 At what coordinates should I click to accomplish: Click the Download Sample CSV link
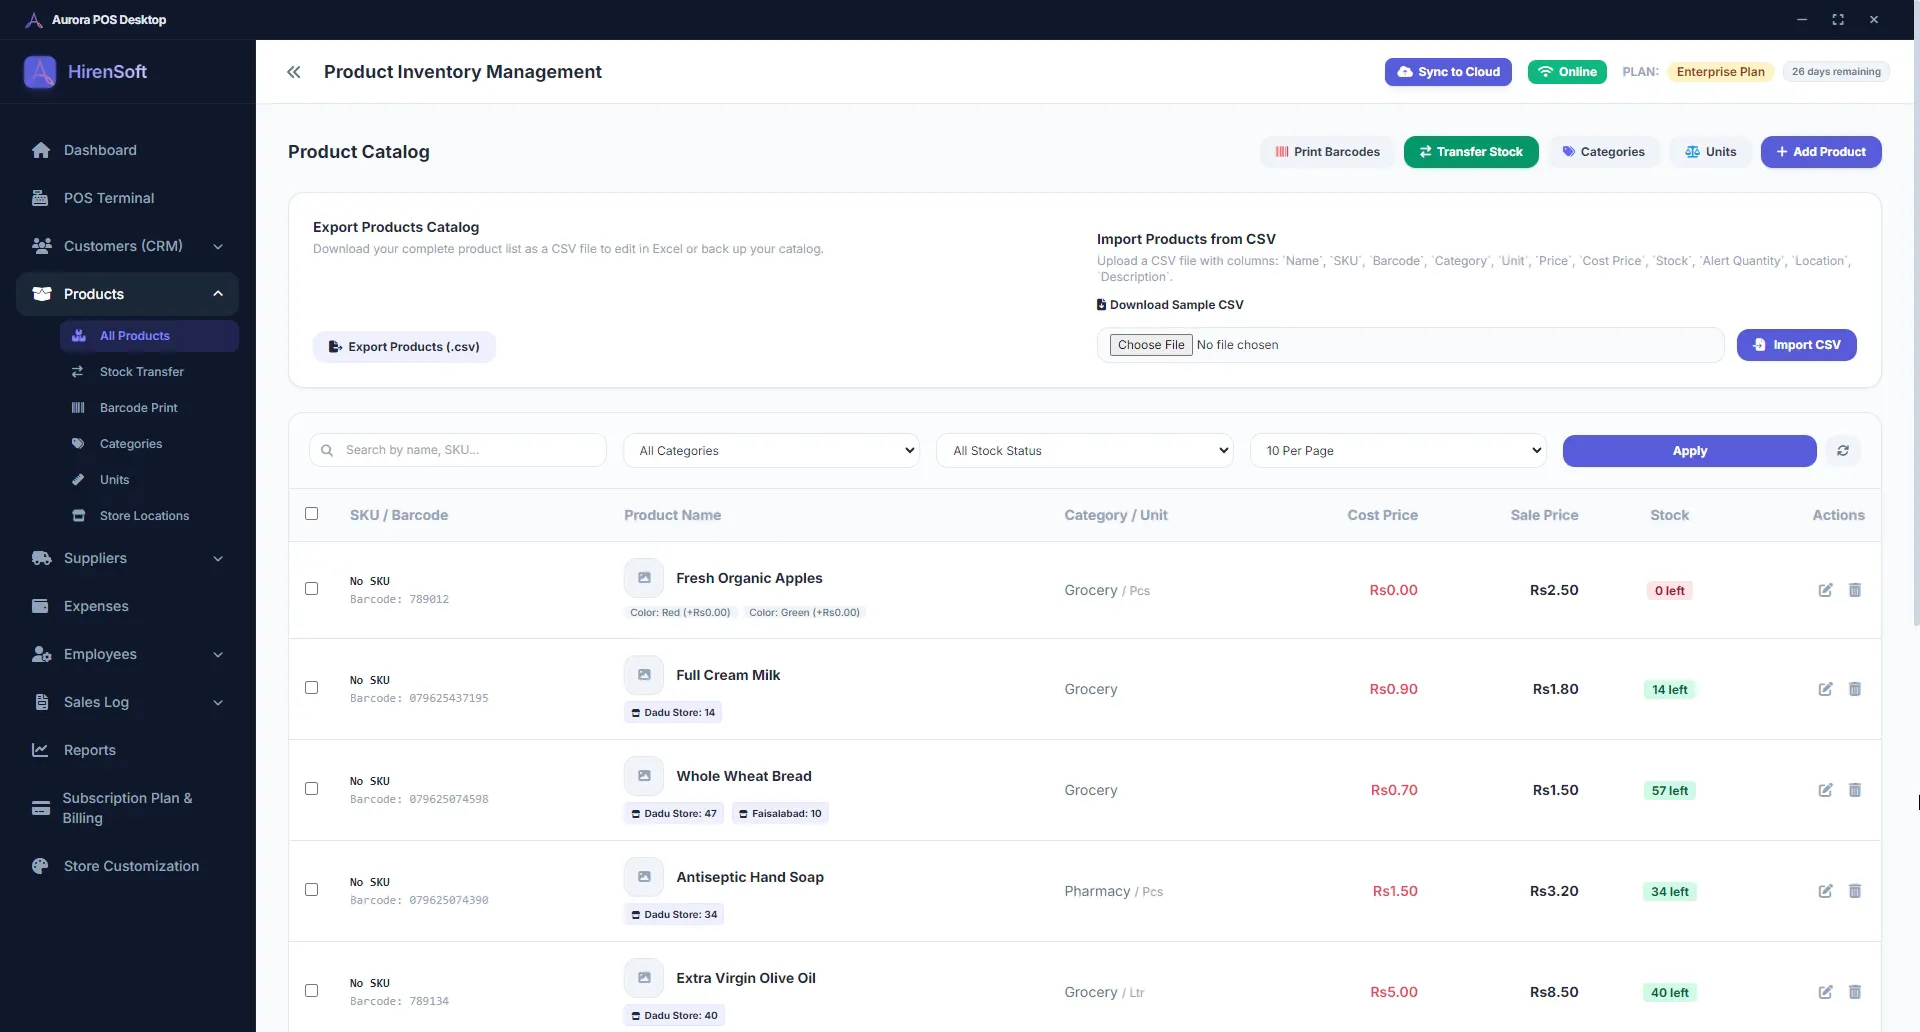point(1170,305)
